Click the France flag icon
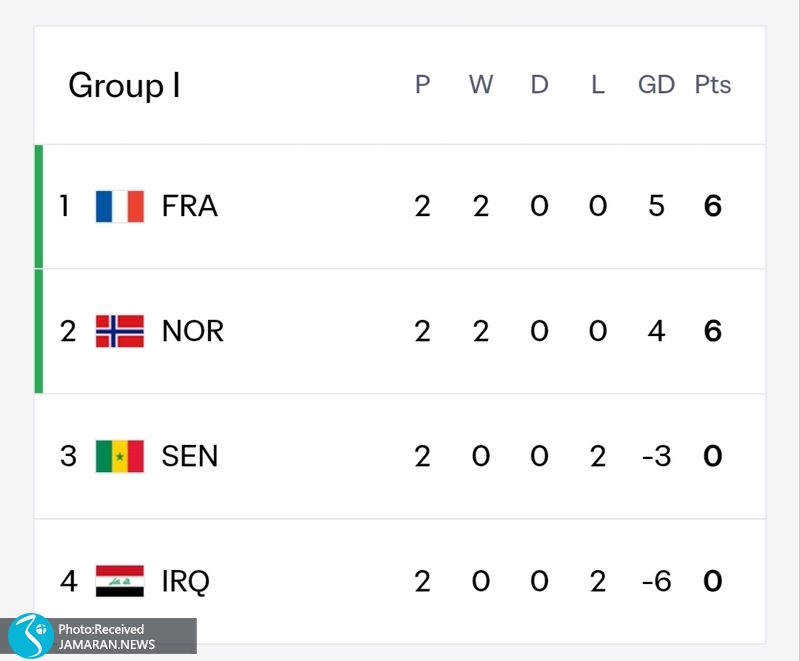The width and height of the screenshot is (800, 661). [120, 206]
